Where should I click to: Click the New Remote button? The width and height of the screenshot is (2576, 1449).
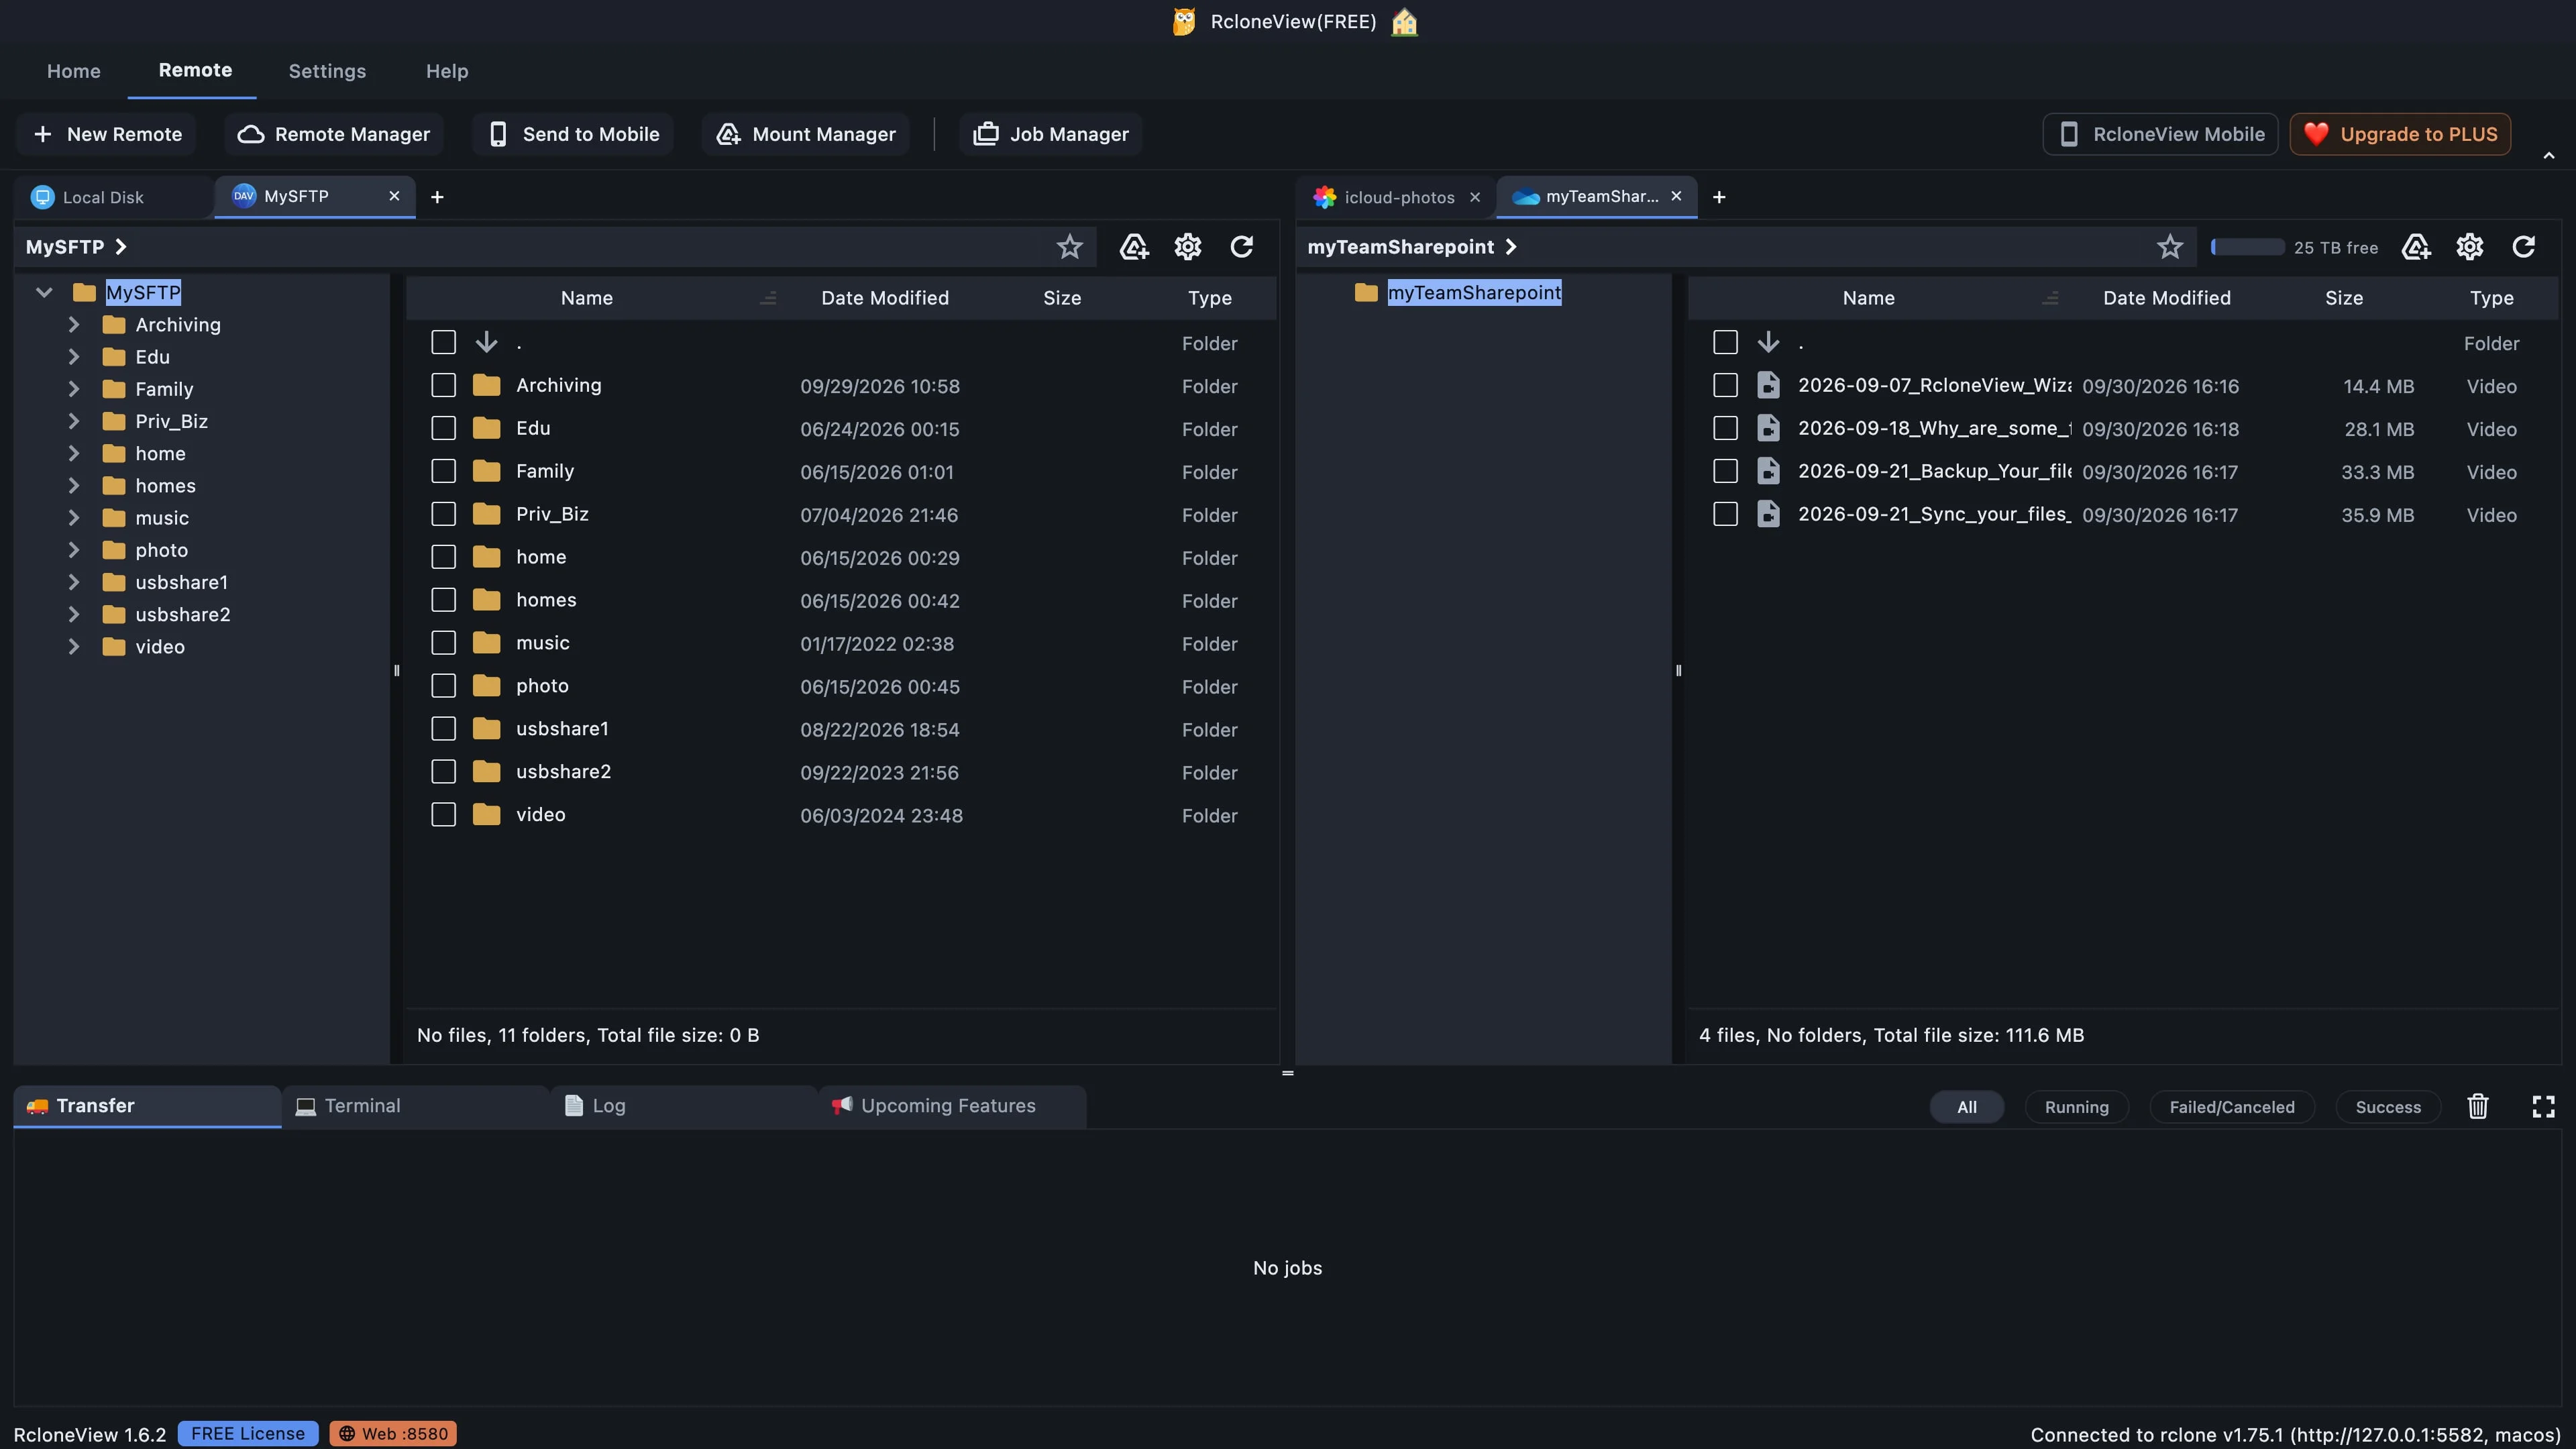pos(107,134)
